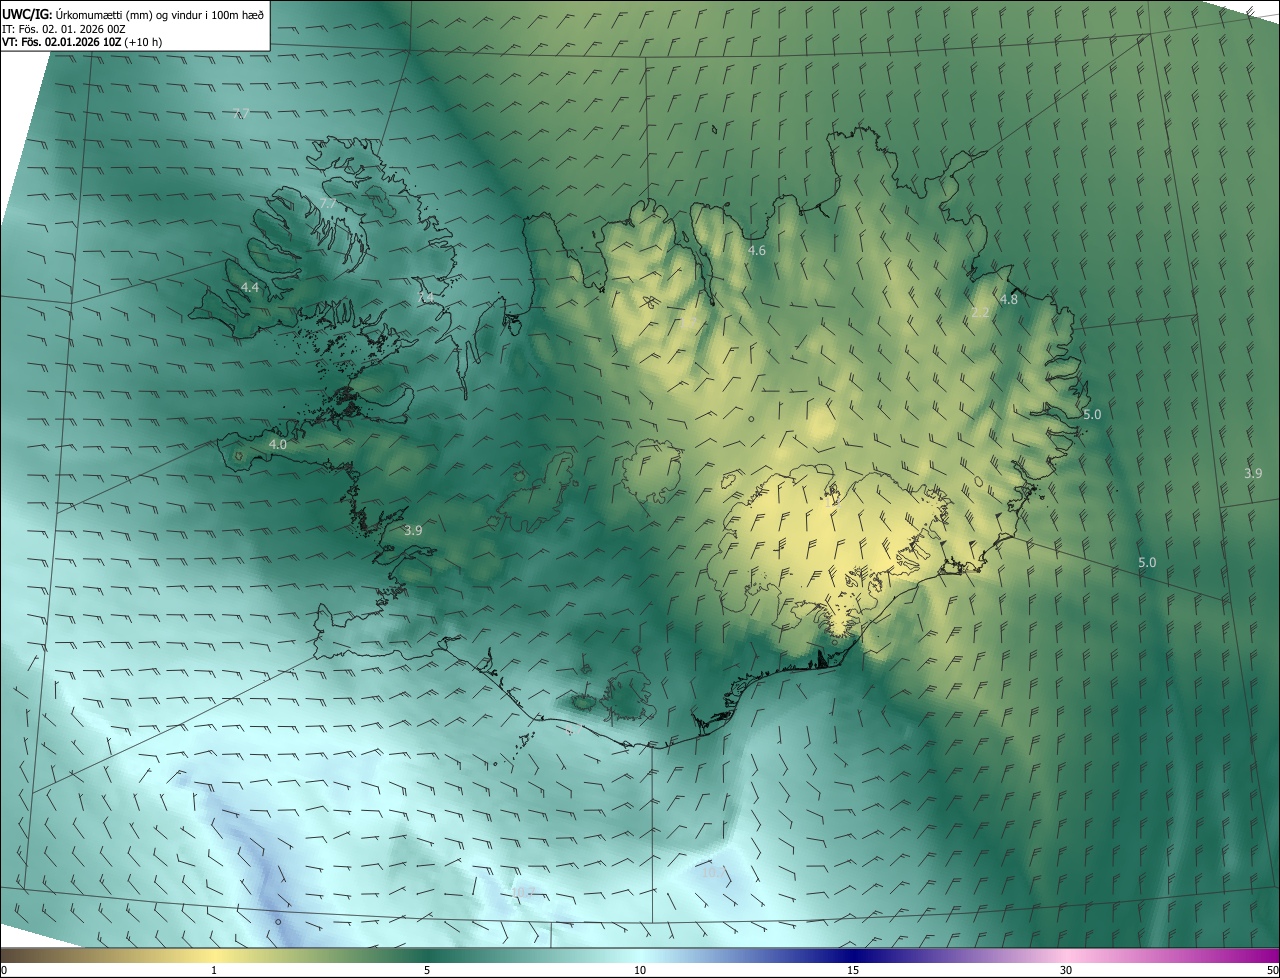
Task: Click the UWC/IG Úrkomumætti title line
Action: (x=133, y=14)
